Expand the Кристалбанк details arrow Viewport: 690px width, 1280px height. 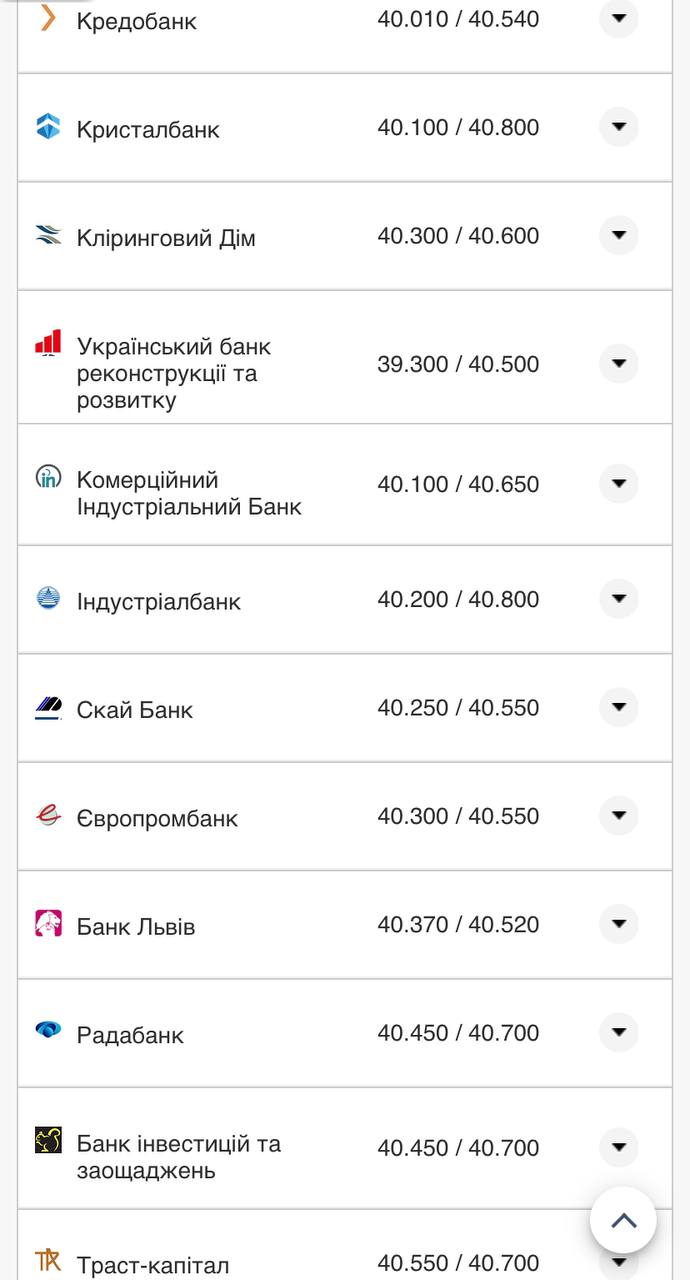pyautogui.click(x=618, y=127)
